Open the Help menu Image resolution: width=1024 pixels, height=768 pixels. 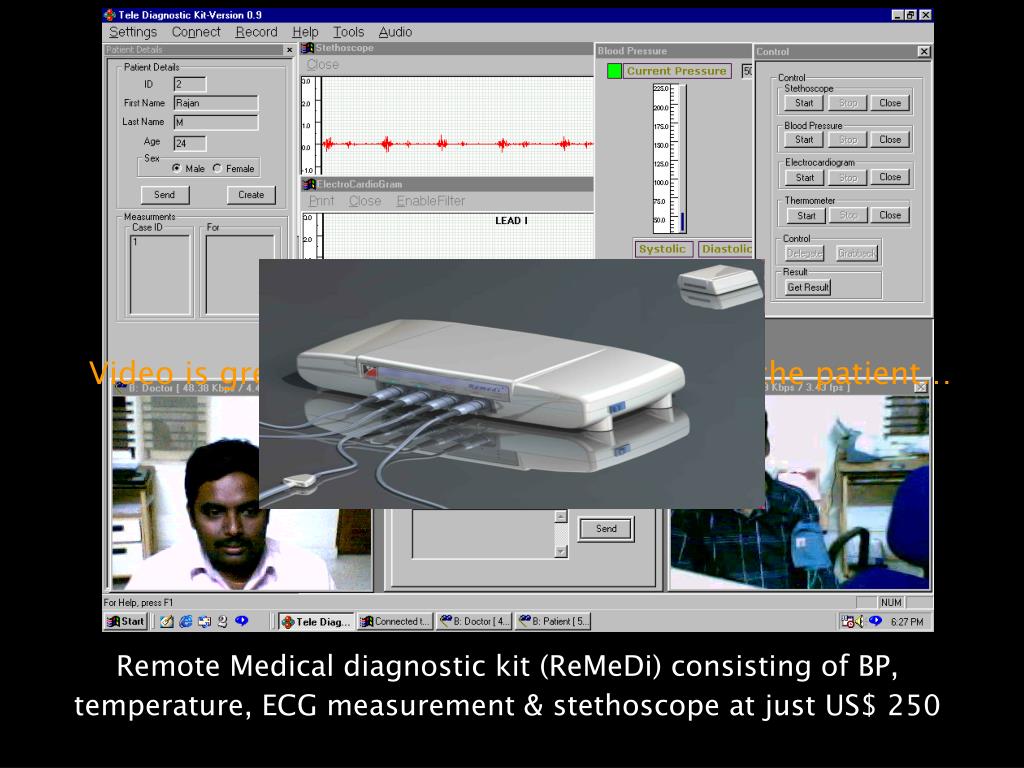305,32
